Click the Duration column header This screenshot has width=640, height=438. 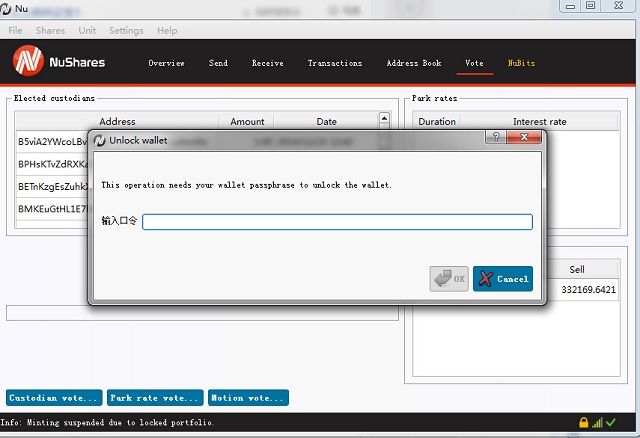pyautogui.click(x=437, y=122)
